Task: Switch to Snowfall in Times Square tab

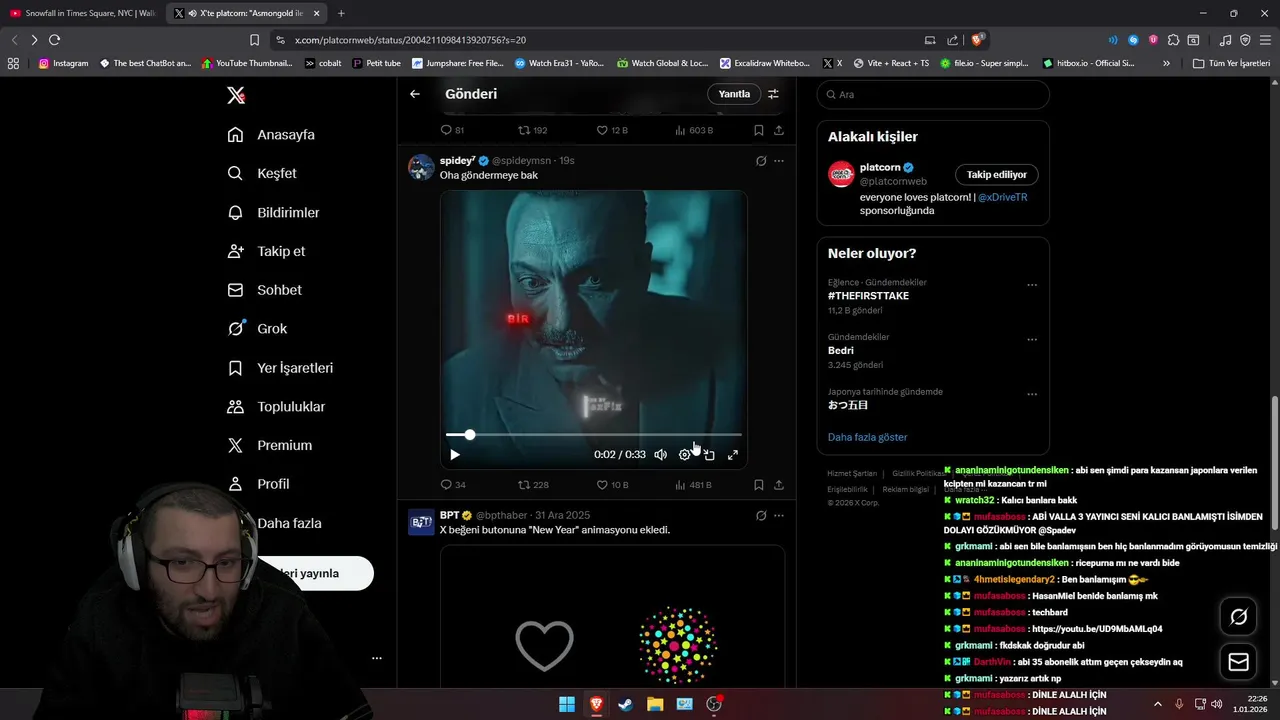Action: pos(83,13)
